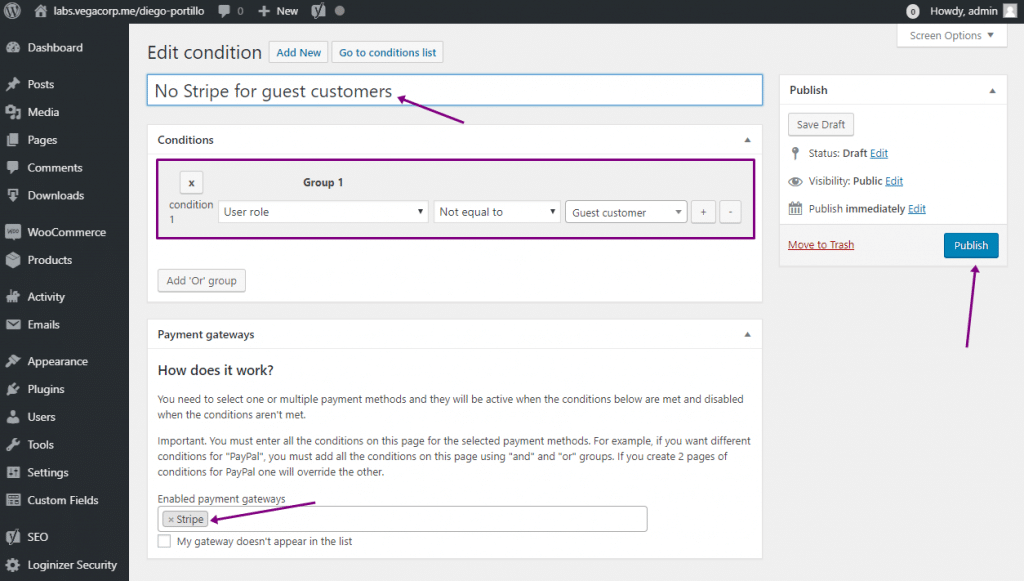
Task: Open the Guest customer value dropdown
Action: 626,212
